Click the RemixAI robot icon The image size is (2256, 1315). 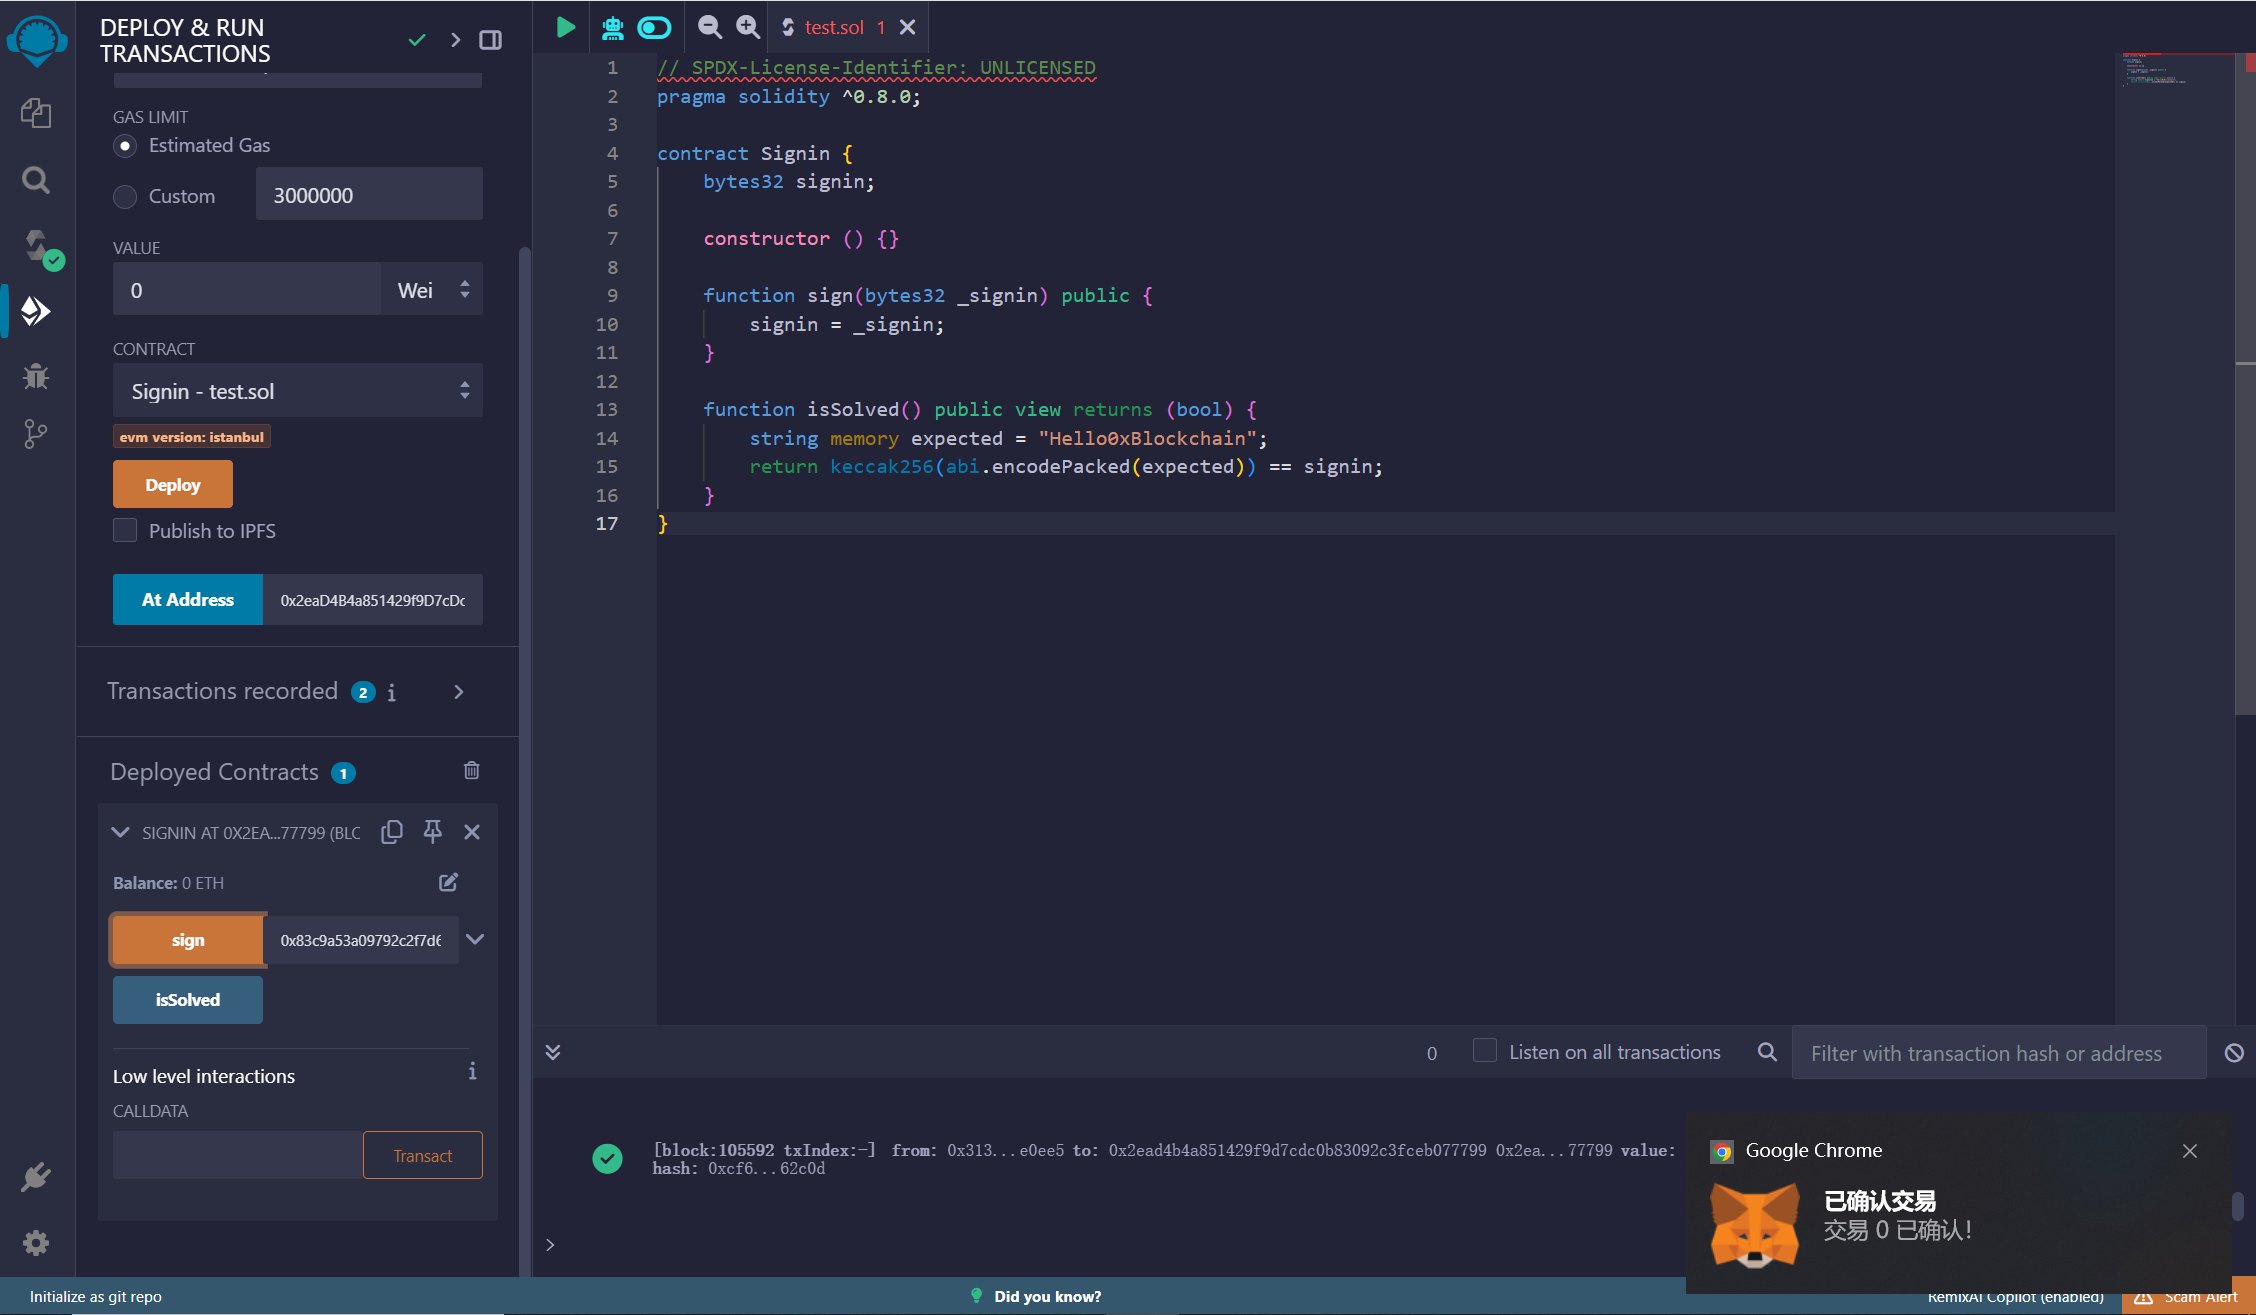pyautogui.click(x=613, y=27)
